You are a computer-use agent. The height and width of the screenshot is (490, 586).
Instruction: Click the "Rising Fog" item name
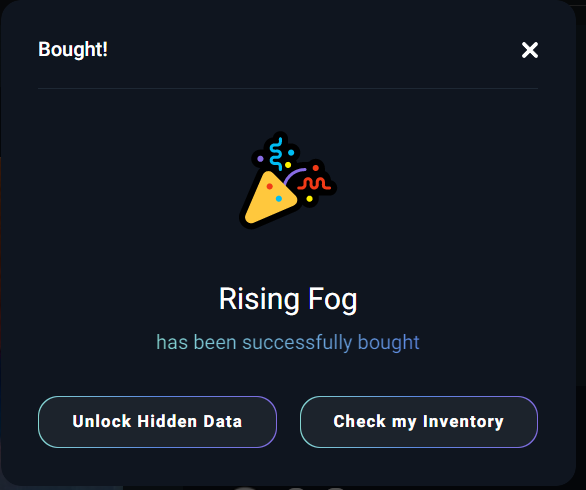[x=288, y=299]
